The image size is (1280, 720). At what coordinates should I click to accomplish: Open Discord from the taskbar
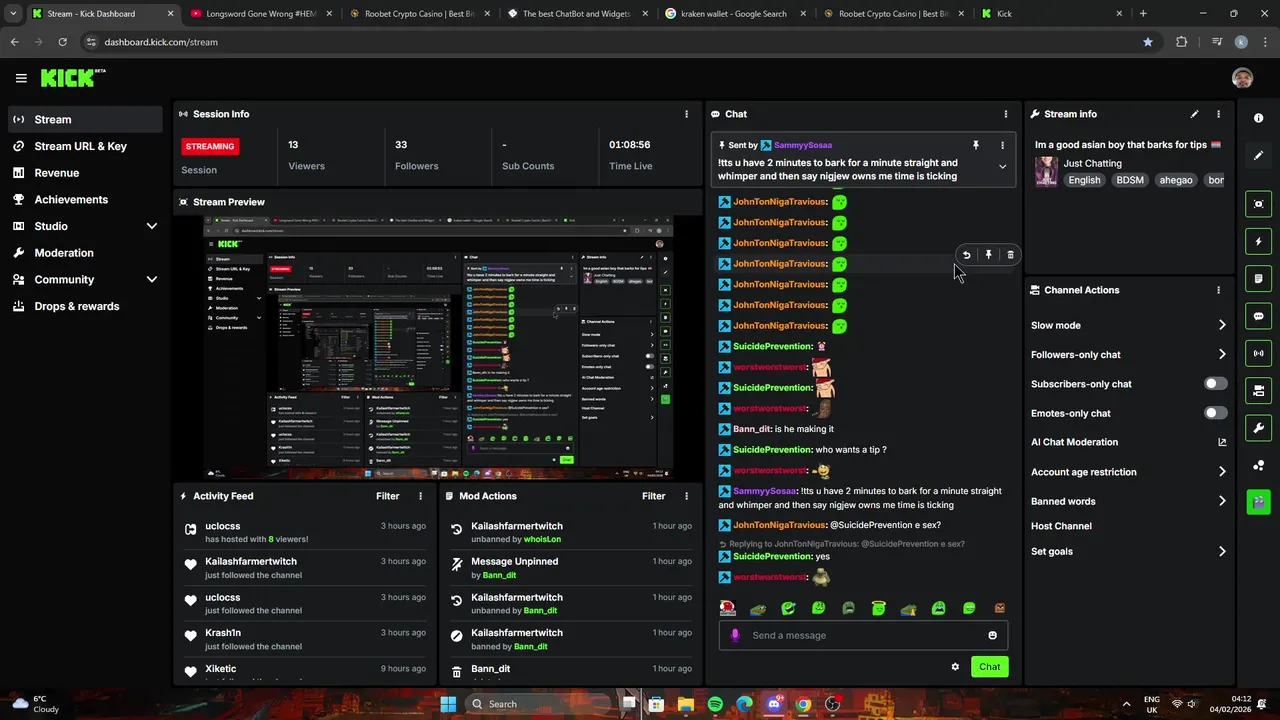[x=774, y=704]
